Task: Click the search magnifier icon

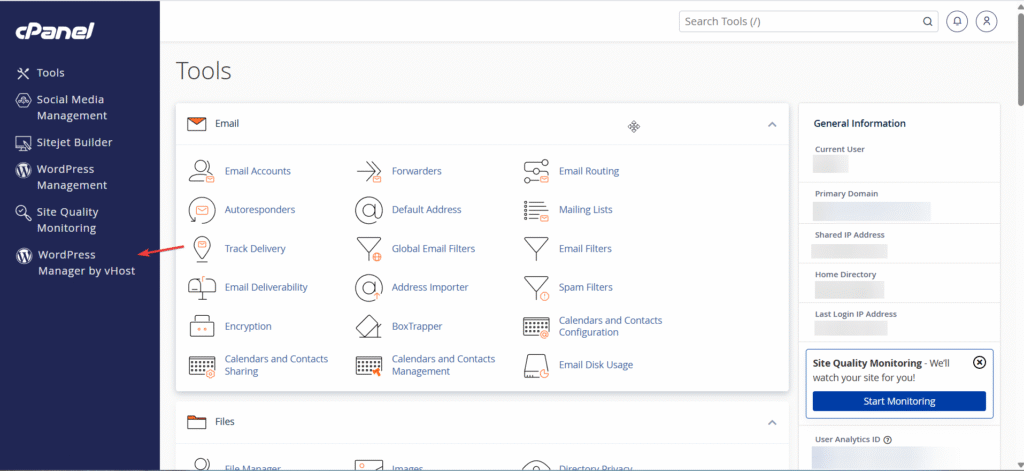Action: tap(927, 22)
